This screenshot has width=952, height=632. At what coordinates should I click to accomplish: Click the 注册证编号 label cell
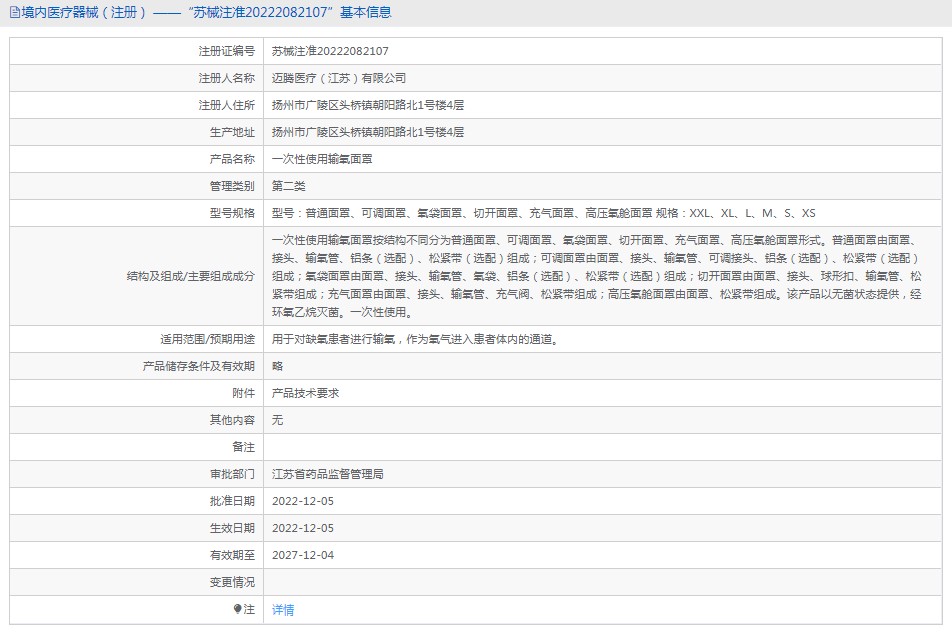pos(137,51)
